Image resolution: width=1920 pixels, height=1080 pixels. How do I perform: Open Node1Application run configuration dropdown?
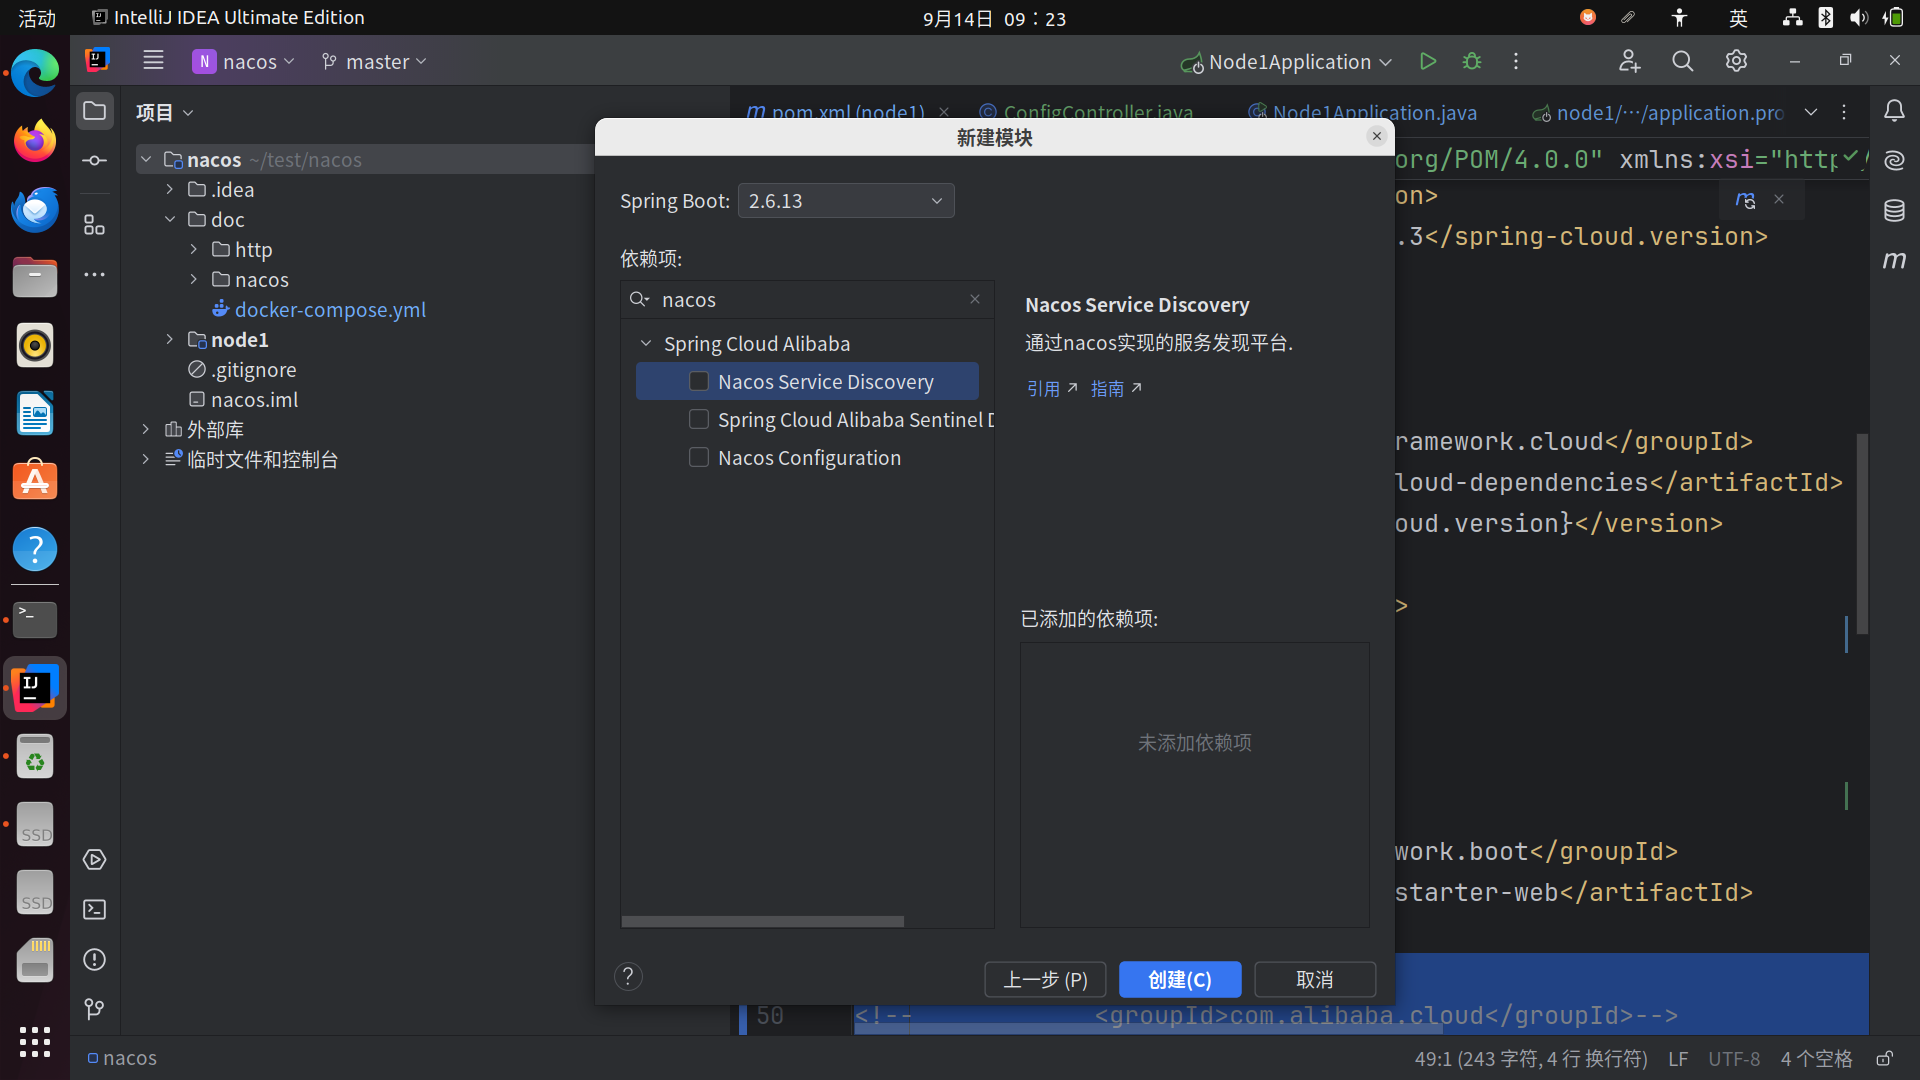click(x=1287, y=61)
